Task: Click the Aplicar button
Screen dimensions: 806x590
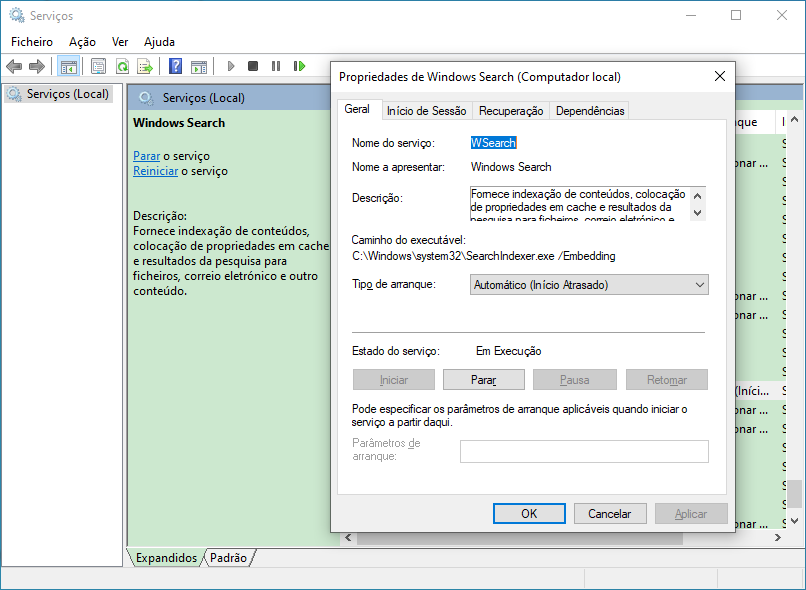Action: [691, 513]
